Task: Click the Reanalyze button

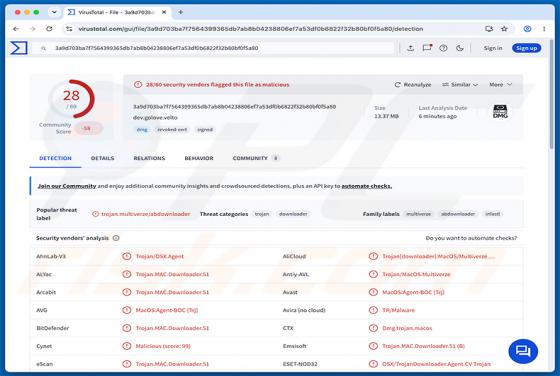Action: [x=413, y=85]
